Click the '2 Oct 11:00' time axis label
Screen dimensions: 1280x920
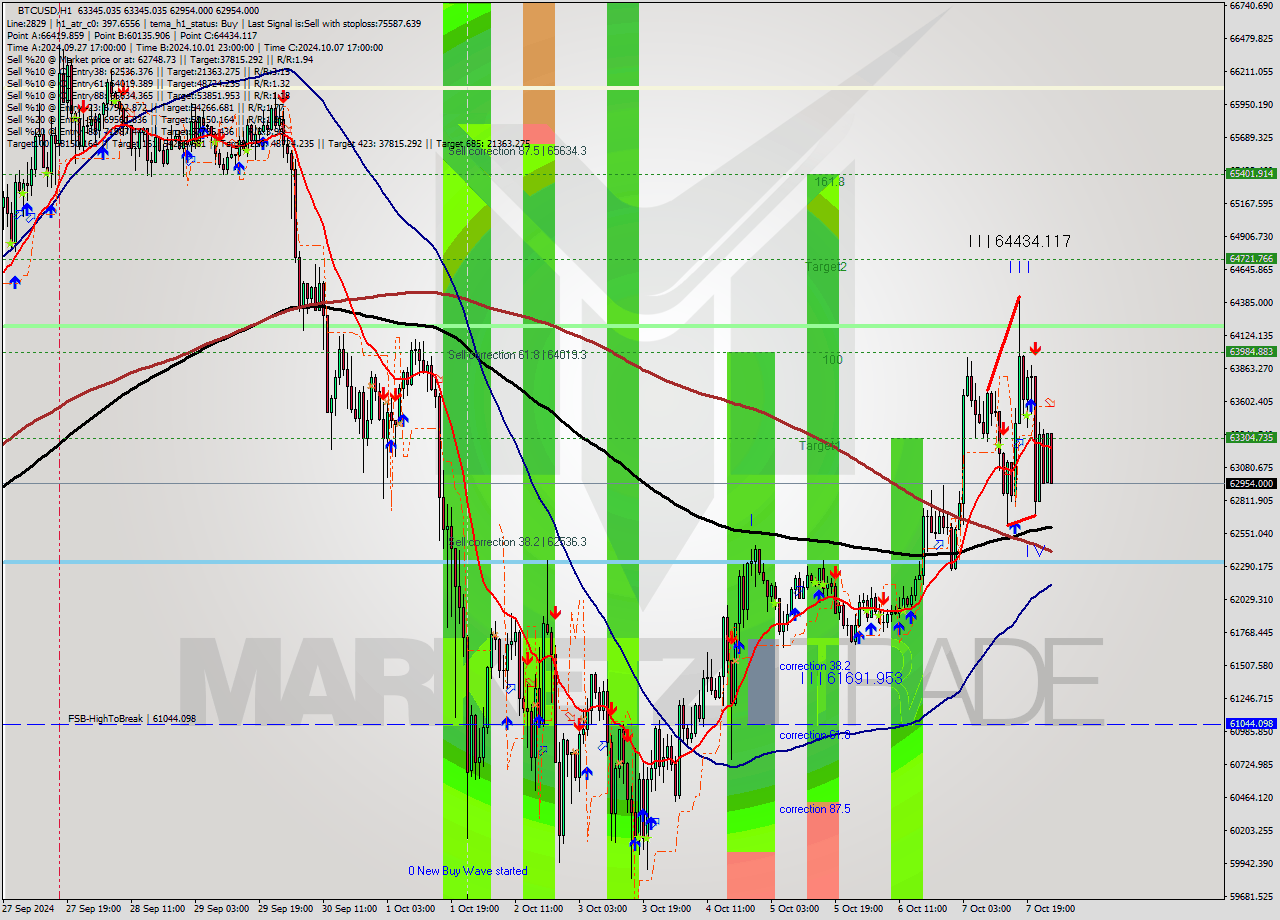click(x=538, y=909)
